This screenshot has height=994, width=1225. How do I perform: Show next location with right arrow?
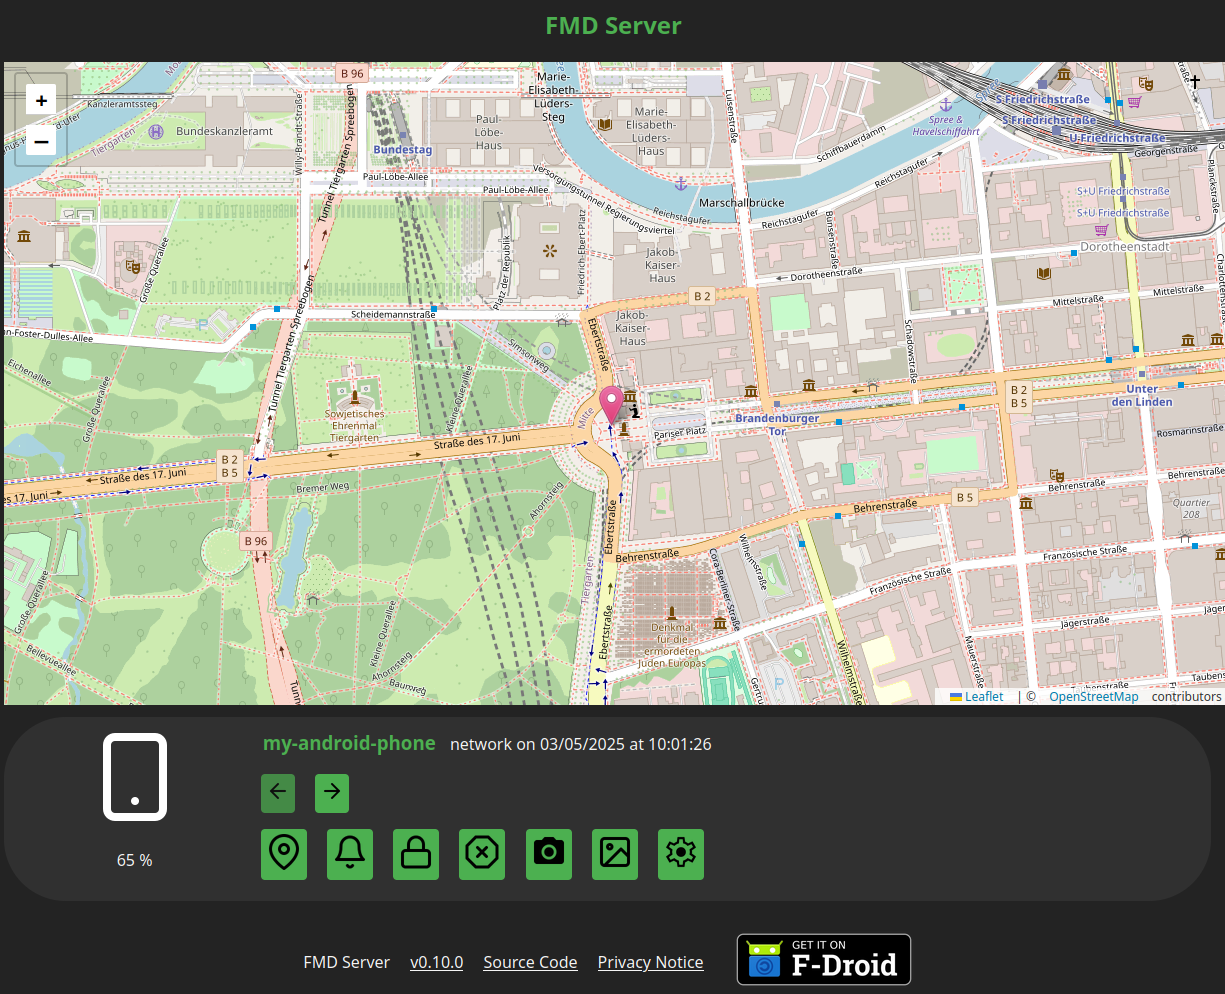point(332,792)
